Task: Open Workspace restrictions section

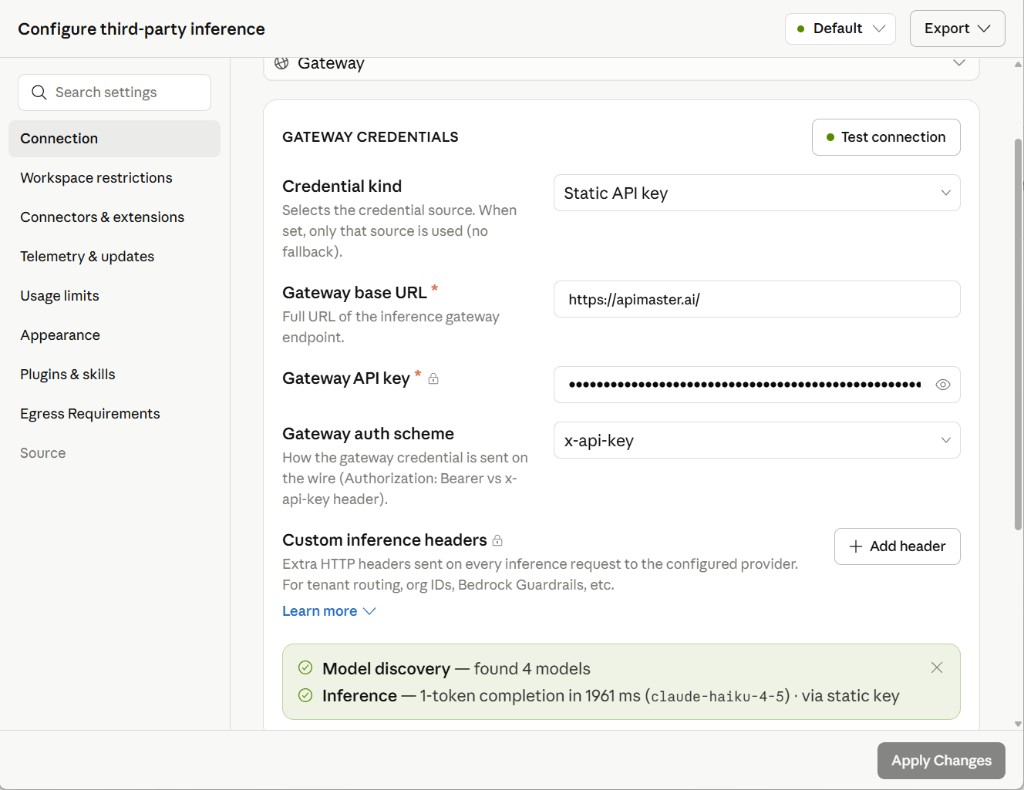Action: click(96, 178)
